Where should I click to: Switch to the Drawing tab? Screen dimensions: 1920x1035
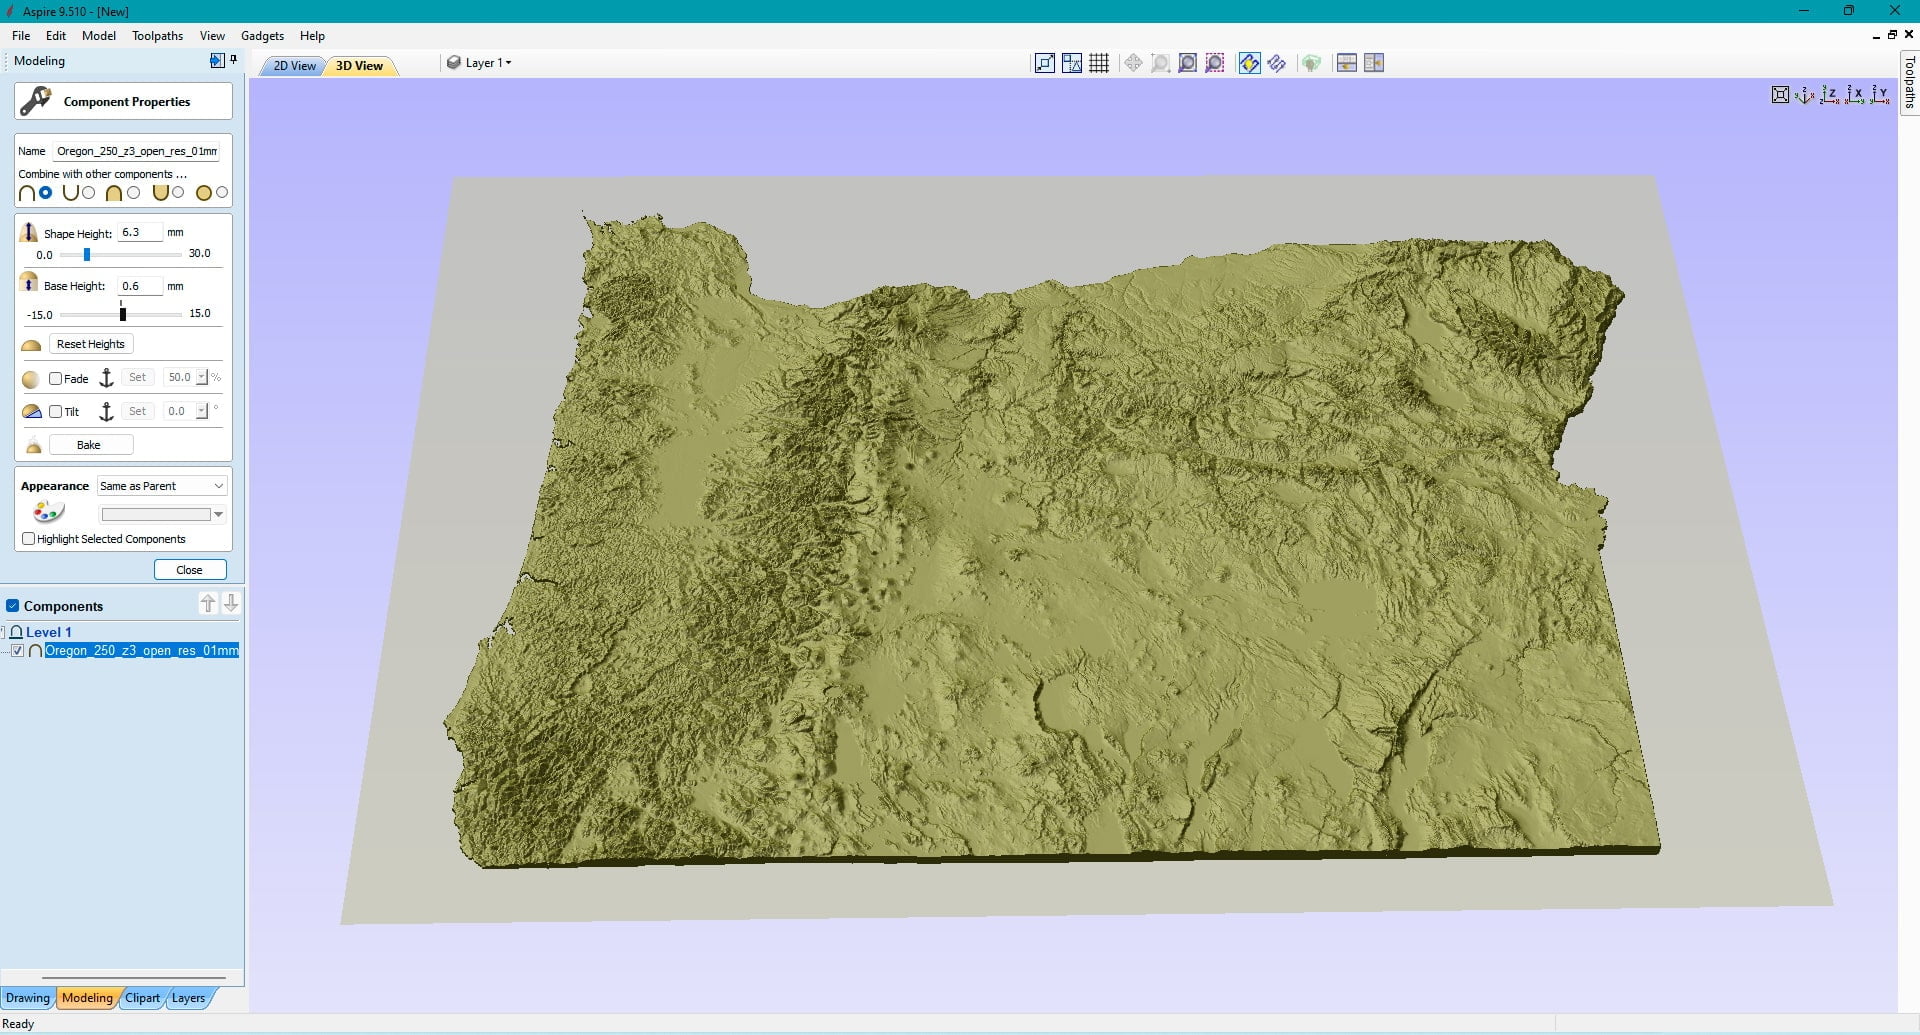tap(27, 998)
